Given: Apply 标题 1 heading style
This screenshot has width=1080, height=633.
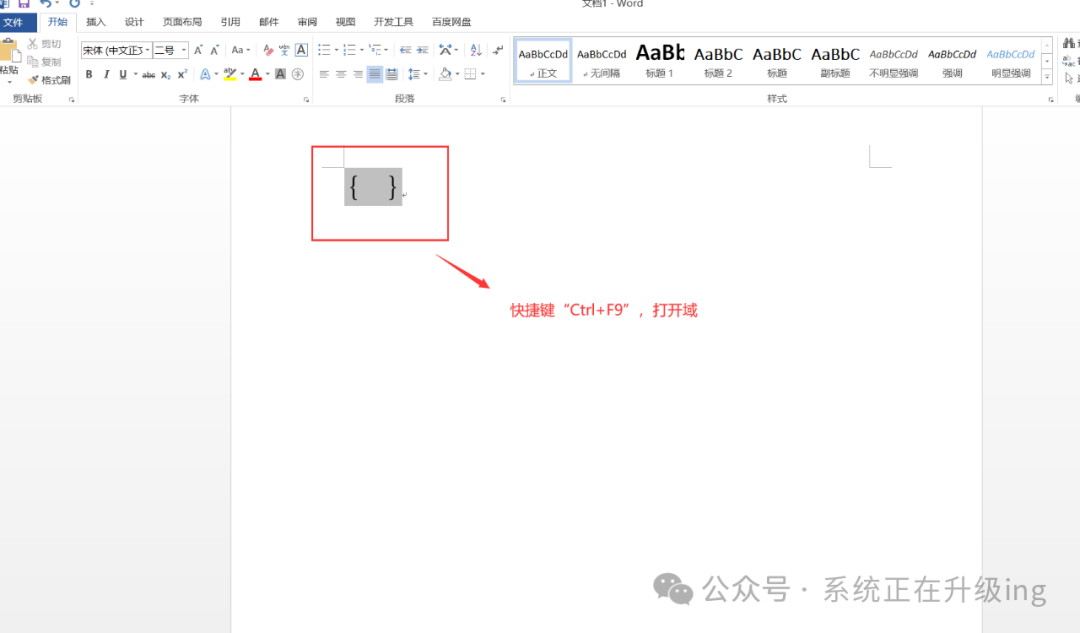Looking at the screenshot, I should click(659, 61).
